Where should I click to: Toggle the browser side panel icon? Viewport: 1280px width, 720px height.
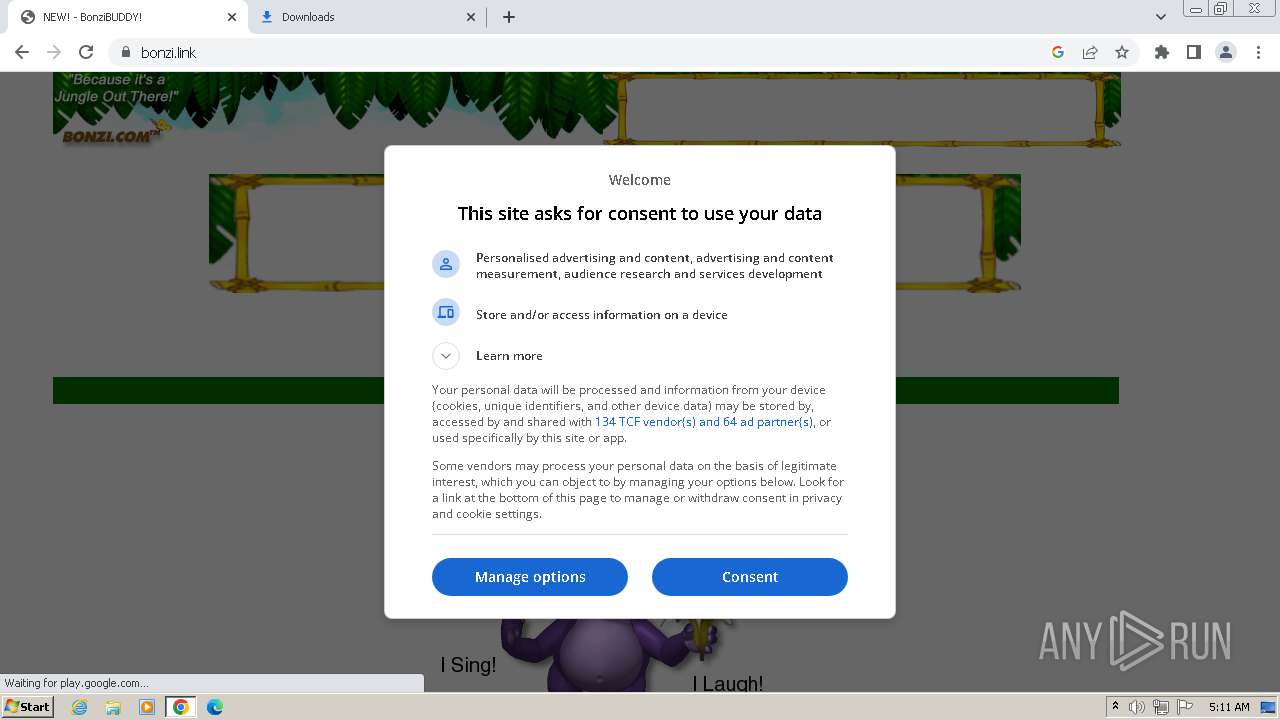pyautogui.click(x=1194, y=52)
